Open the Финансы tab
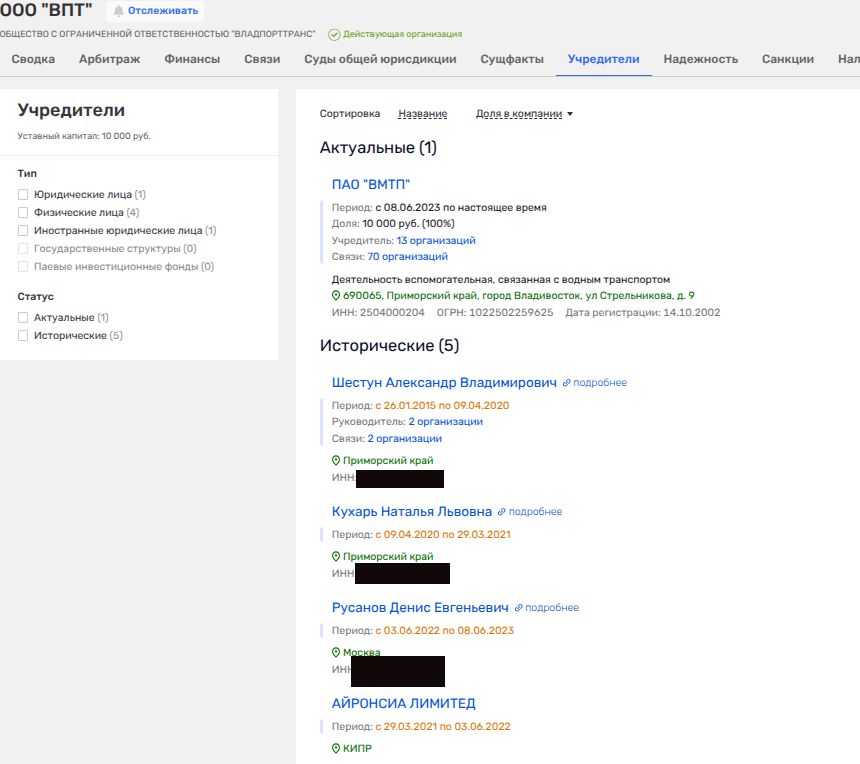Viewport: 860px width, 764px height. tap(192, 59)
